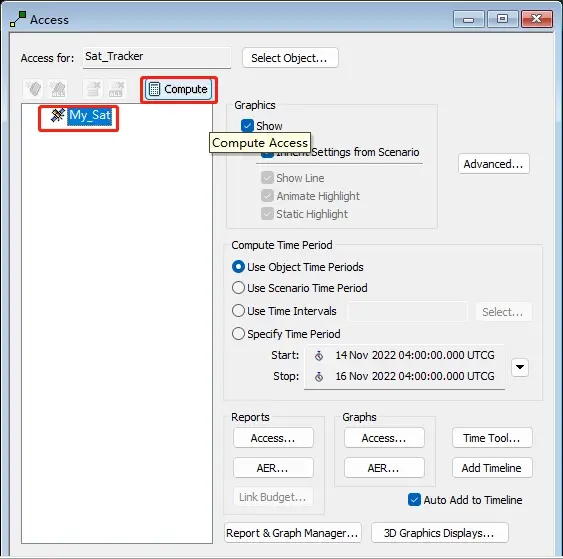Minimize the Access window
Viewport: 563px width, 559px height.
point(469,19)
